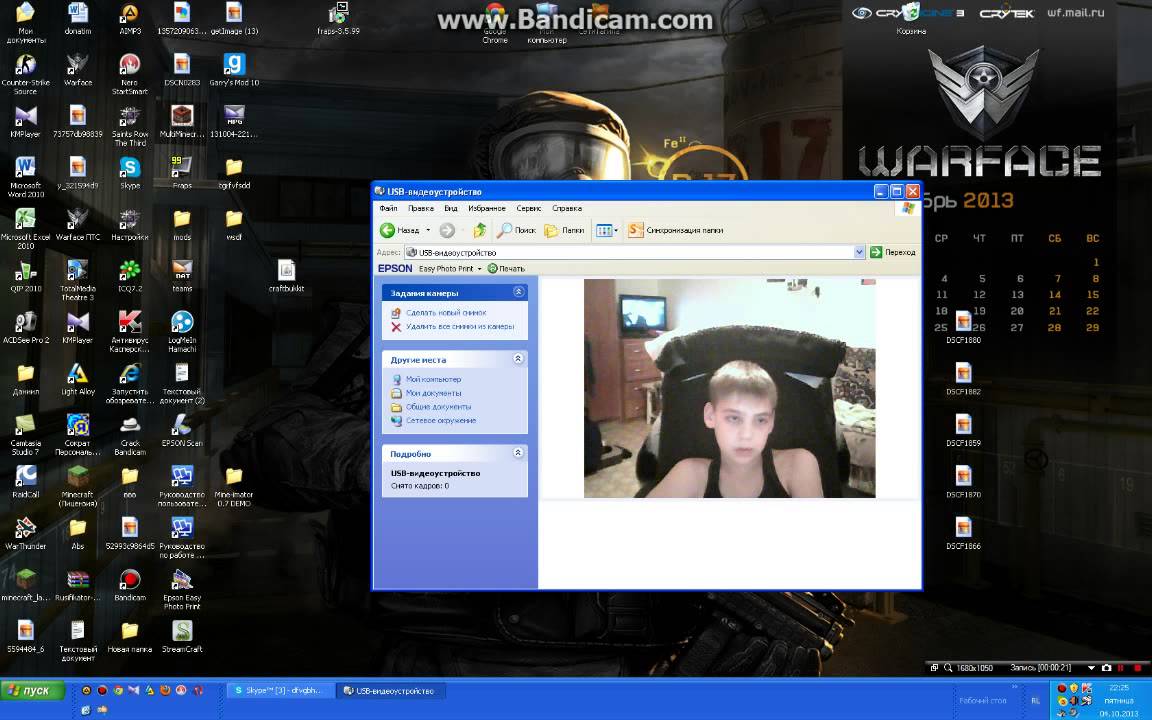
Task: Click the Forward arrow in explorer toolbar
Action: point(447,231)
